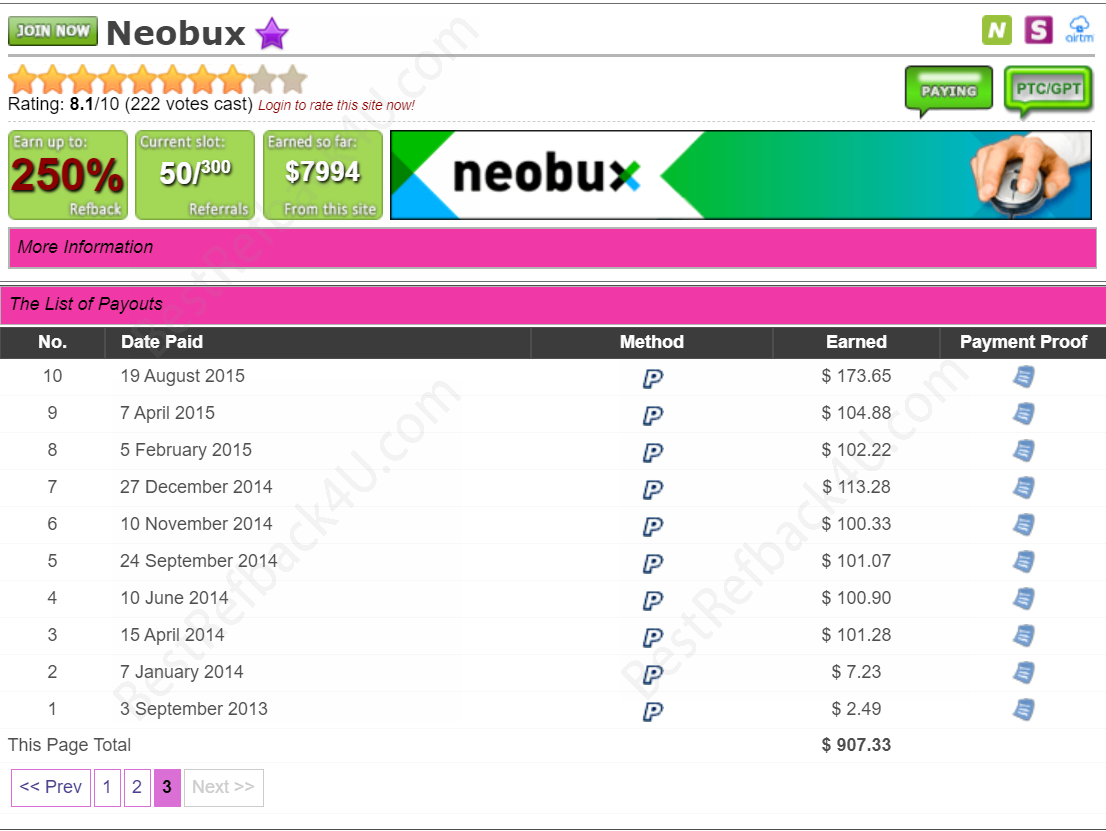The height and width of the screenshot is (831, 1106).
Task: Click PayPal icon in 19 August 2015 row
Action: coord(652,379)
